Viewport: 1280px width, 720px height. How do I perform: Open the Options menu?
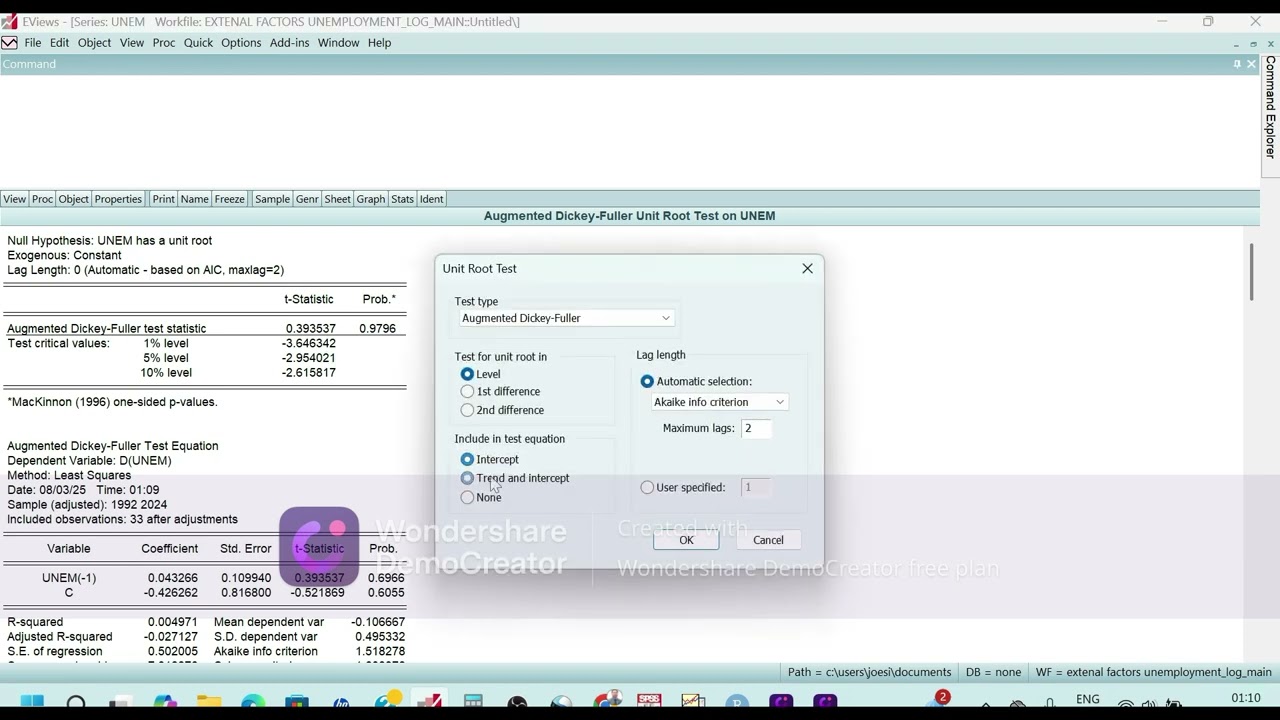point(241,43)
